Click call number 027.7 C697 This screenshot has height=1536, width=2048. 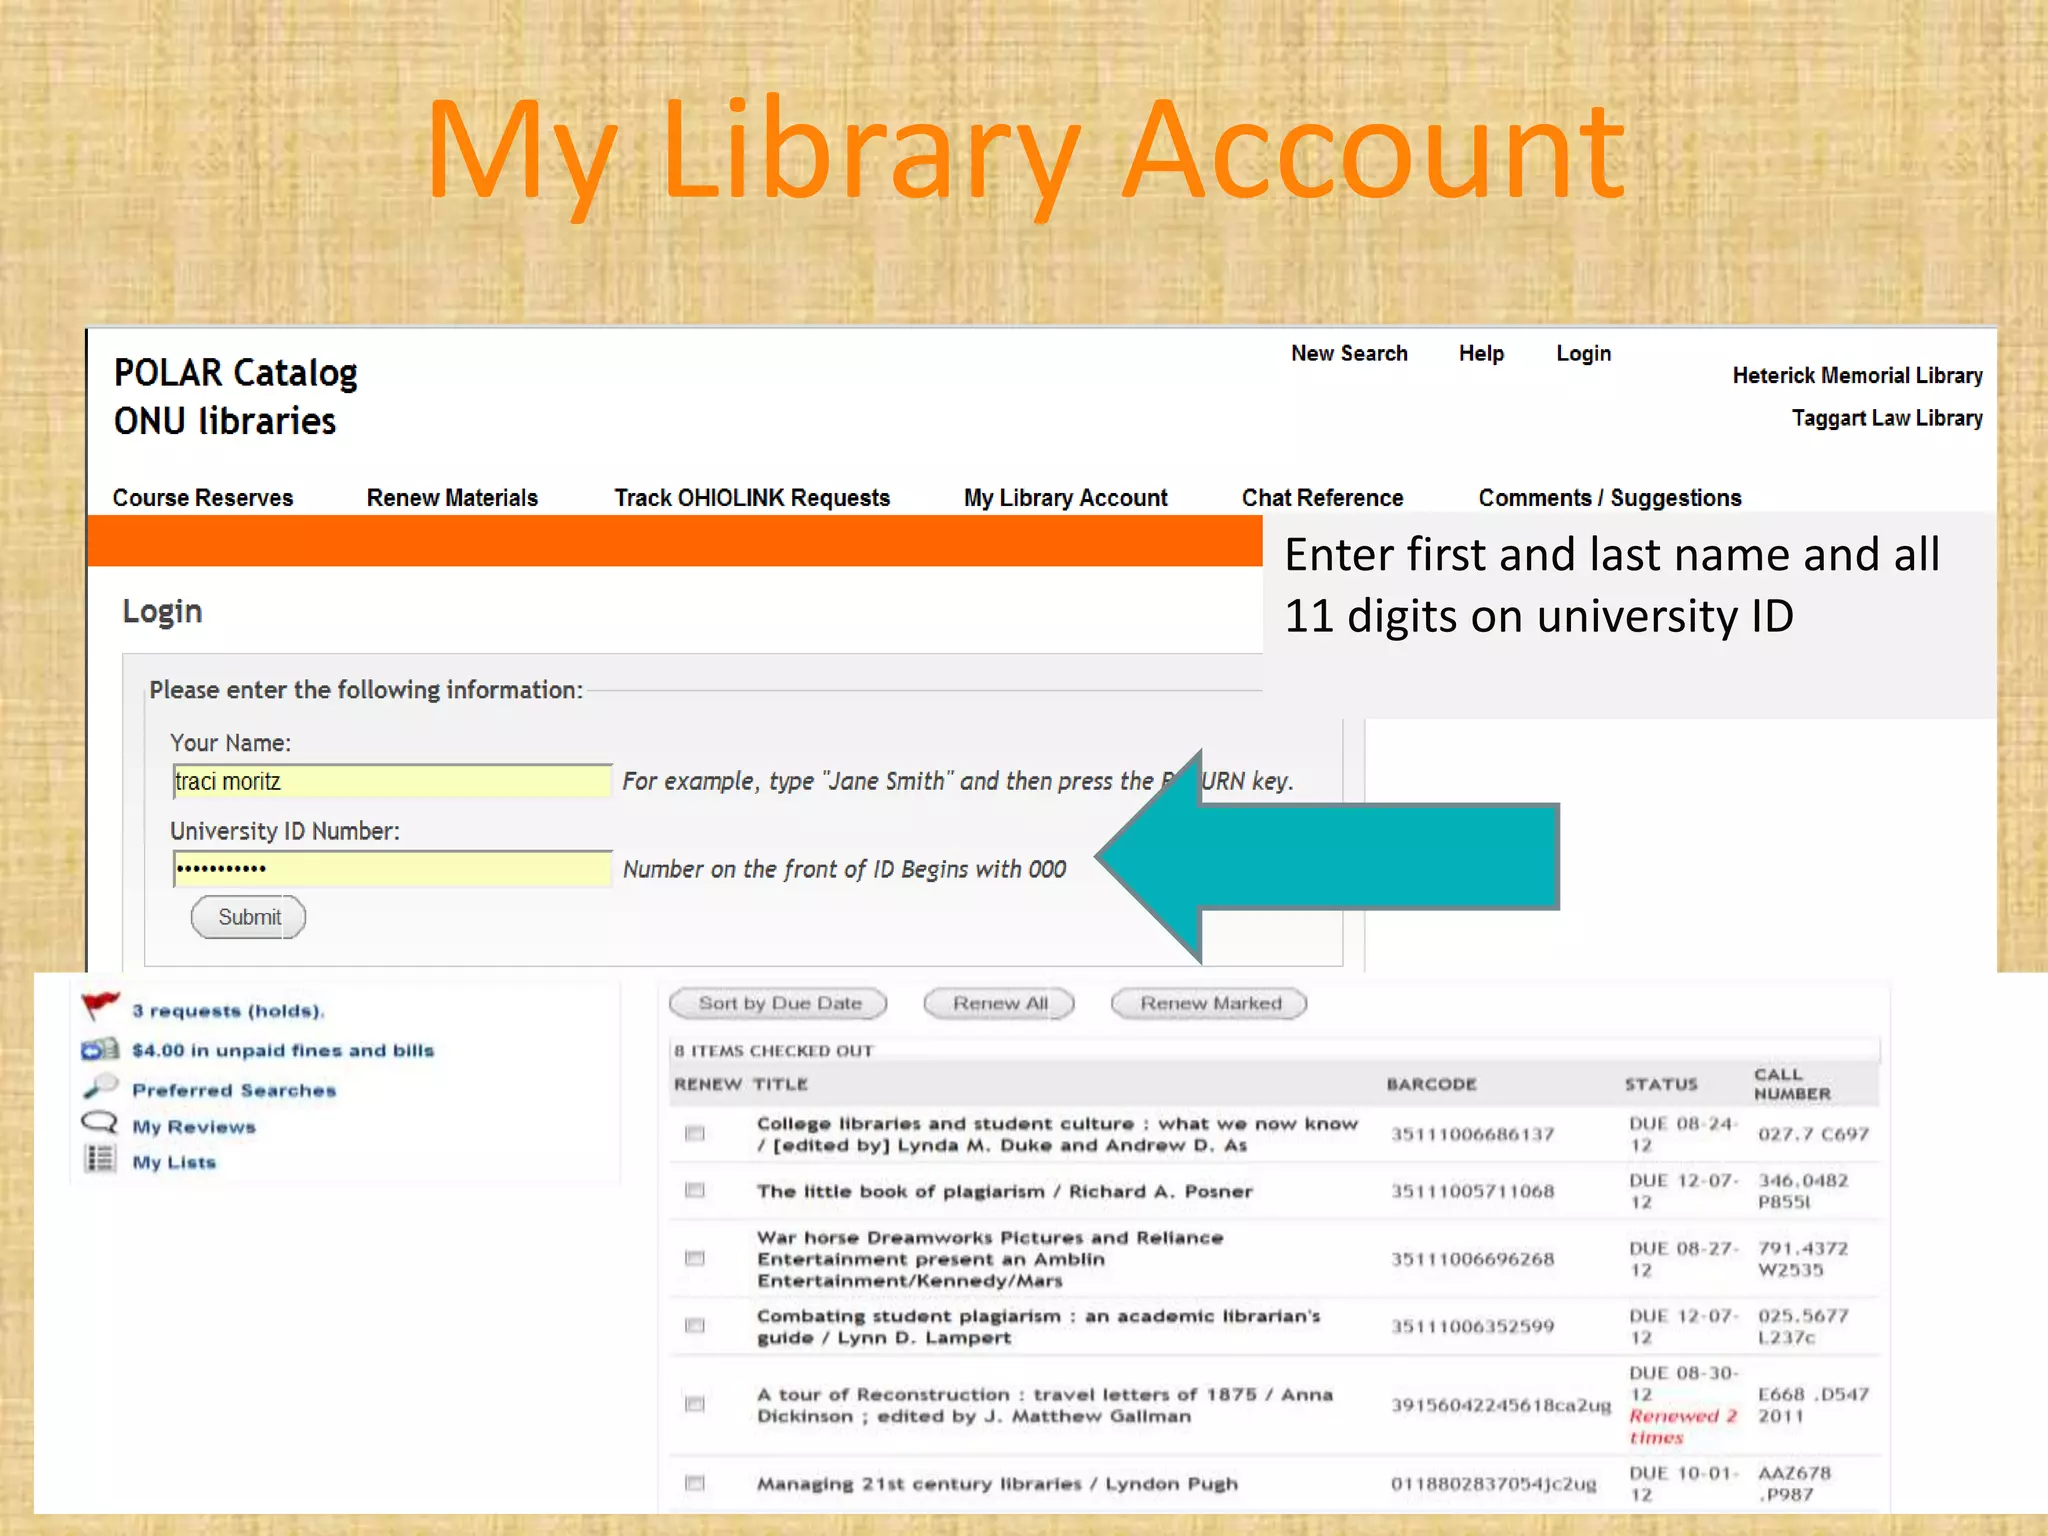click(1813, 1134)
